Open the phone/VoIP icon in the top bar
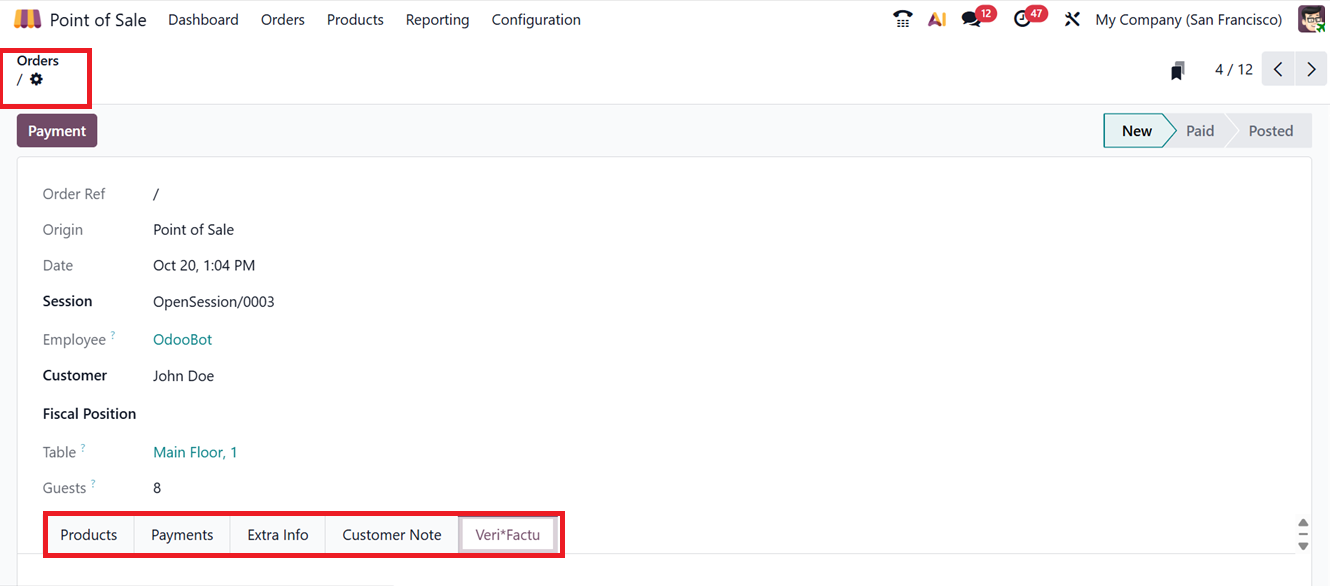 (903, 19)
